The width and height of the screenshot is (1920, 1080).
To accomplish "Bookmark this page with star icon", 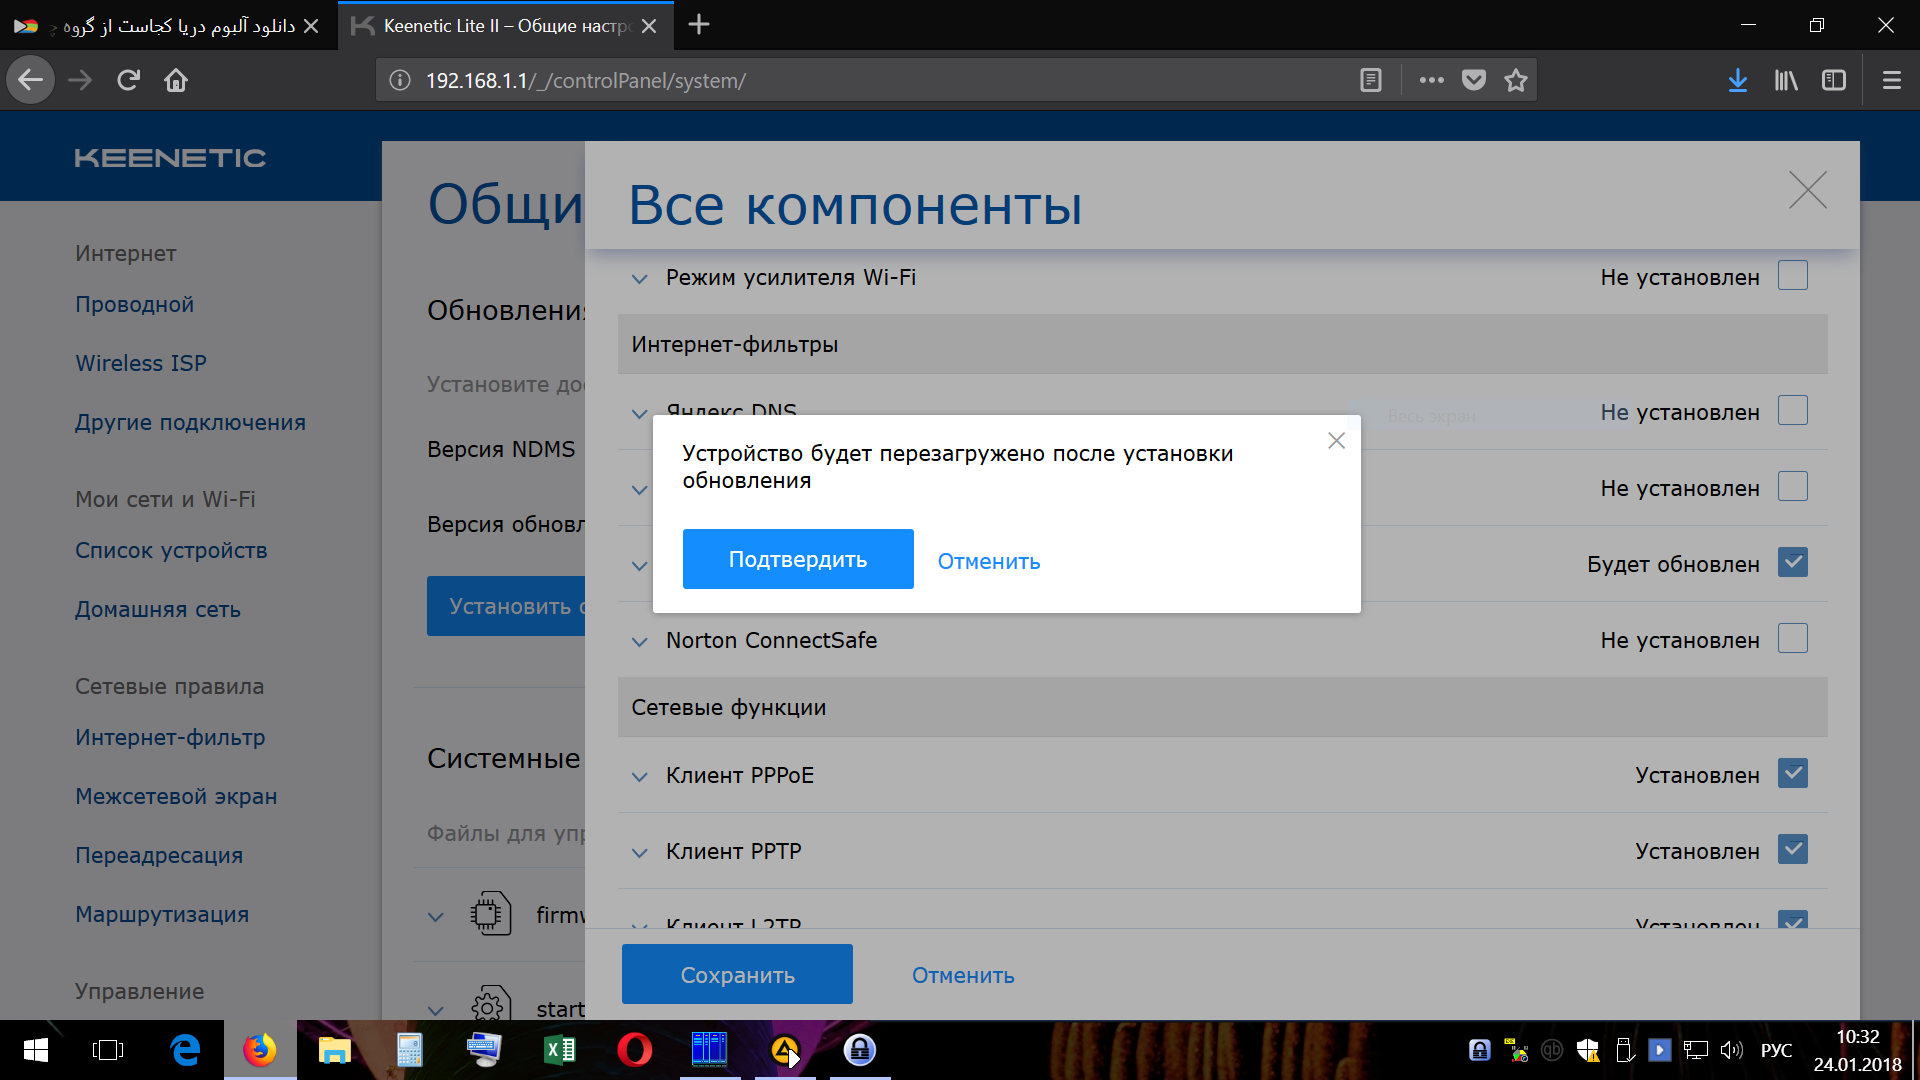I will [x=1516, y=80].
